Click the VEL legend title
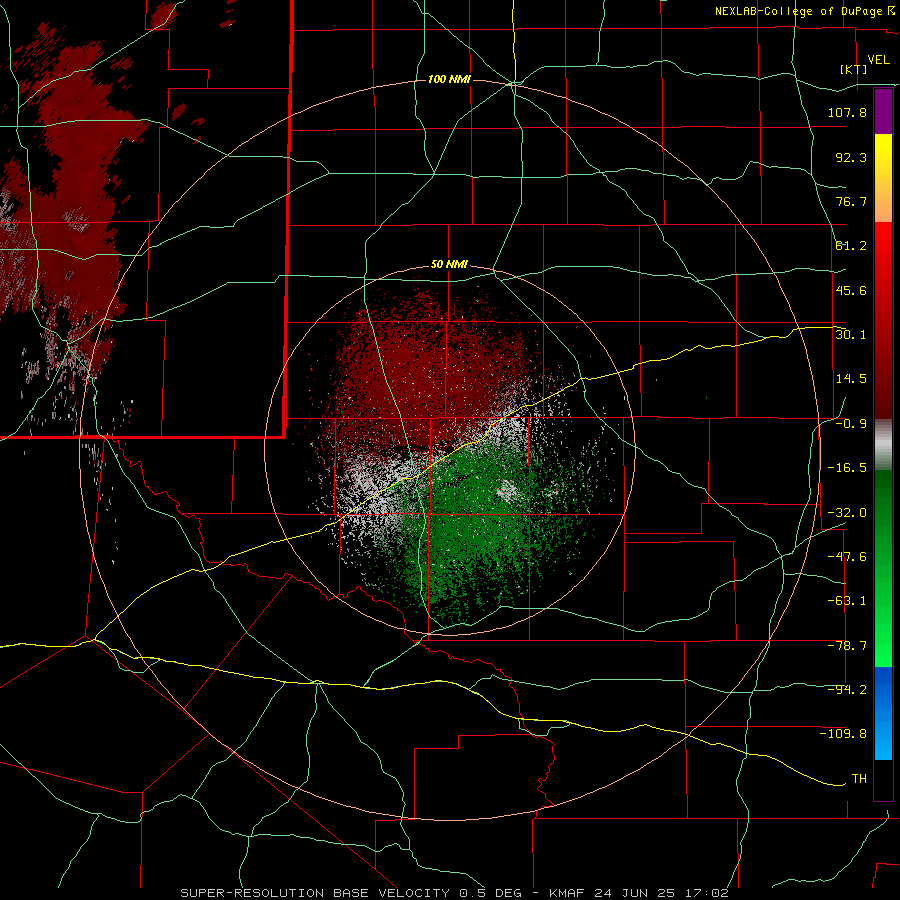 [878, 60]
